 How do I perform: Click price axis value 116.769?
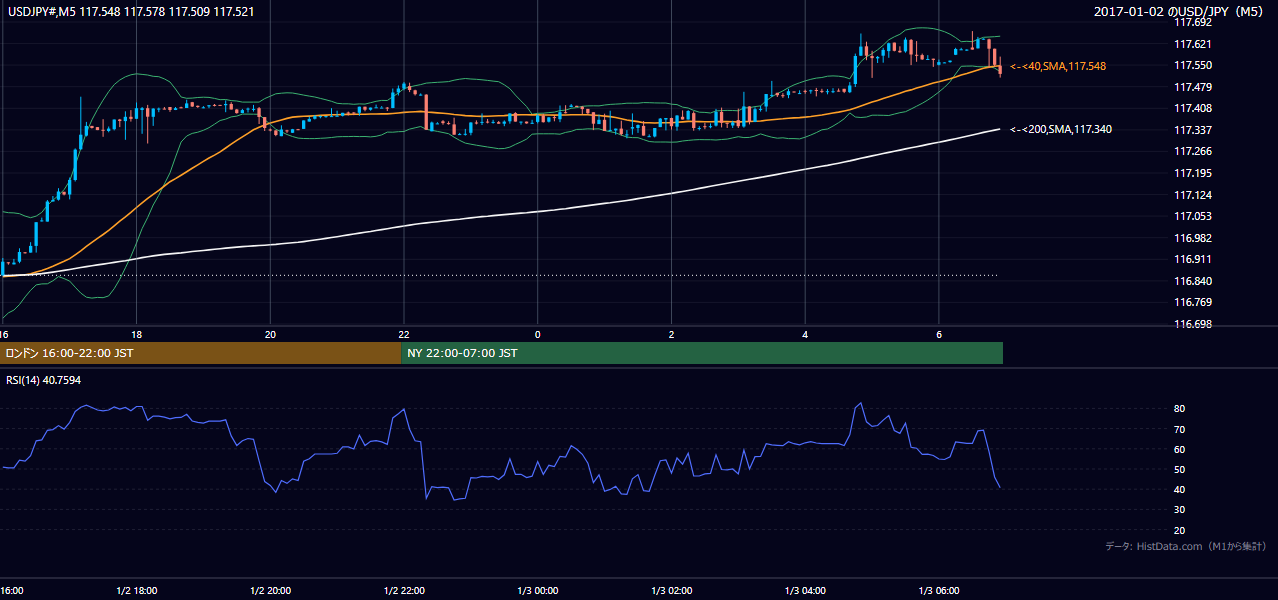pos(1192,302)
